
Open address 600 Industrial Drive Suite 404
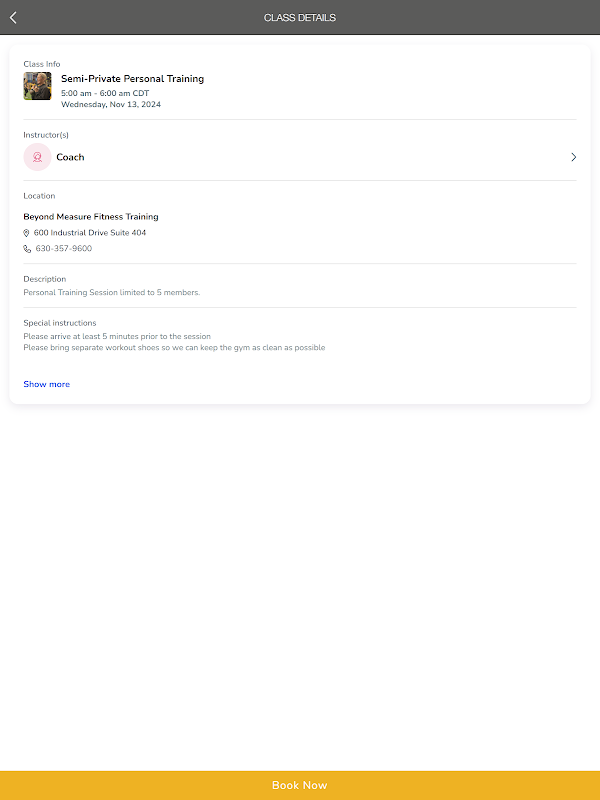pyautogui.click(x=90, y=233)
